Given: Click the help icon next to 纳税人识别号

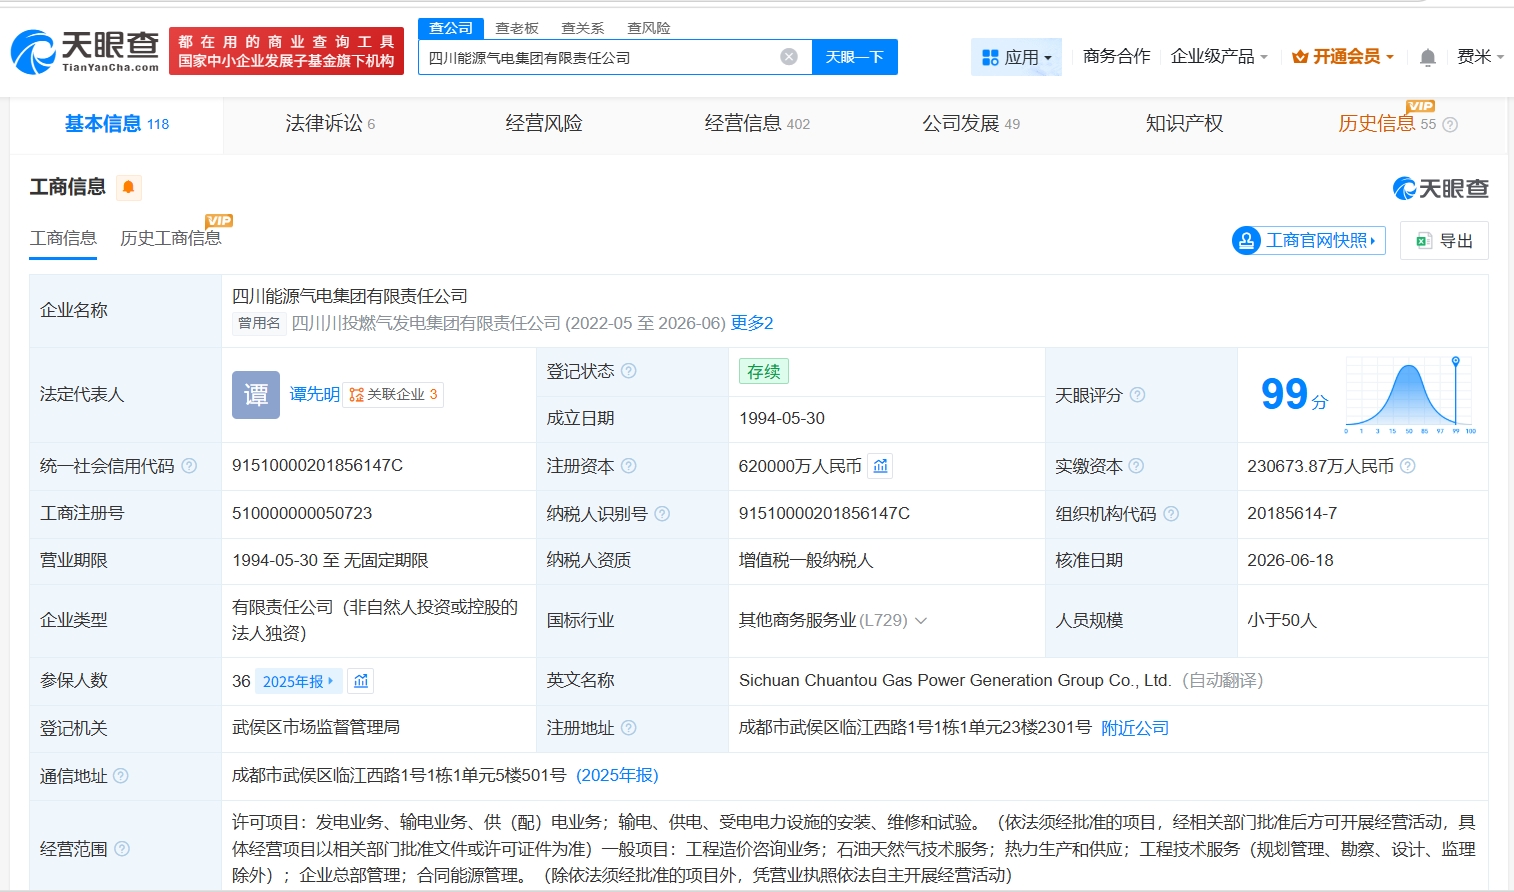Looking at the screenshot, I should pos(662,514).
